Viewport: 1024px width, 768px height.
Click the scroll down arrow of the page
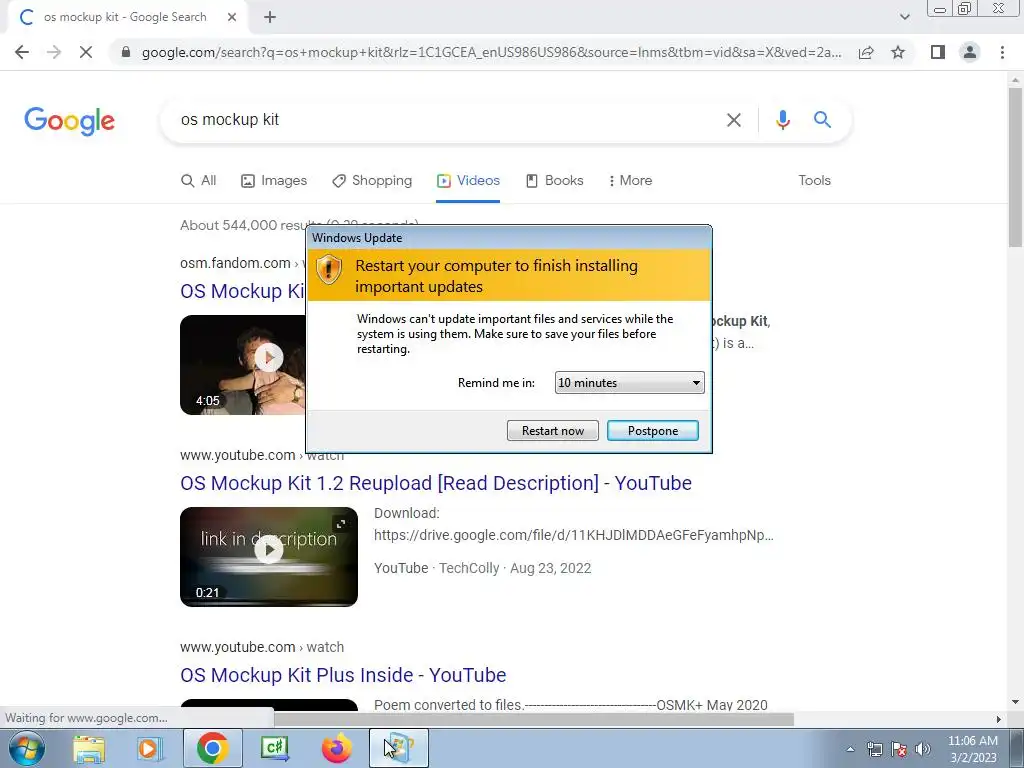(x=1015, y=702)
